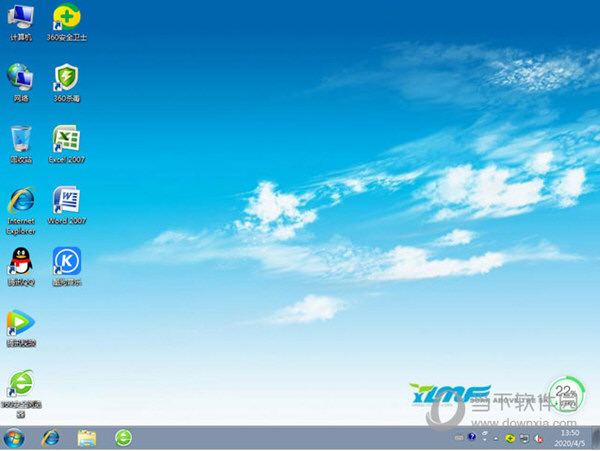Open Internet Explorer from the taskbar
The height and width of the screenshot is (451, 600).
(50, 438)
